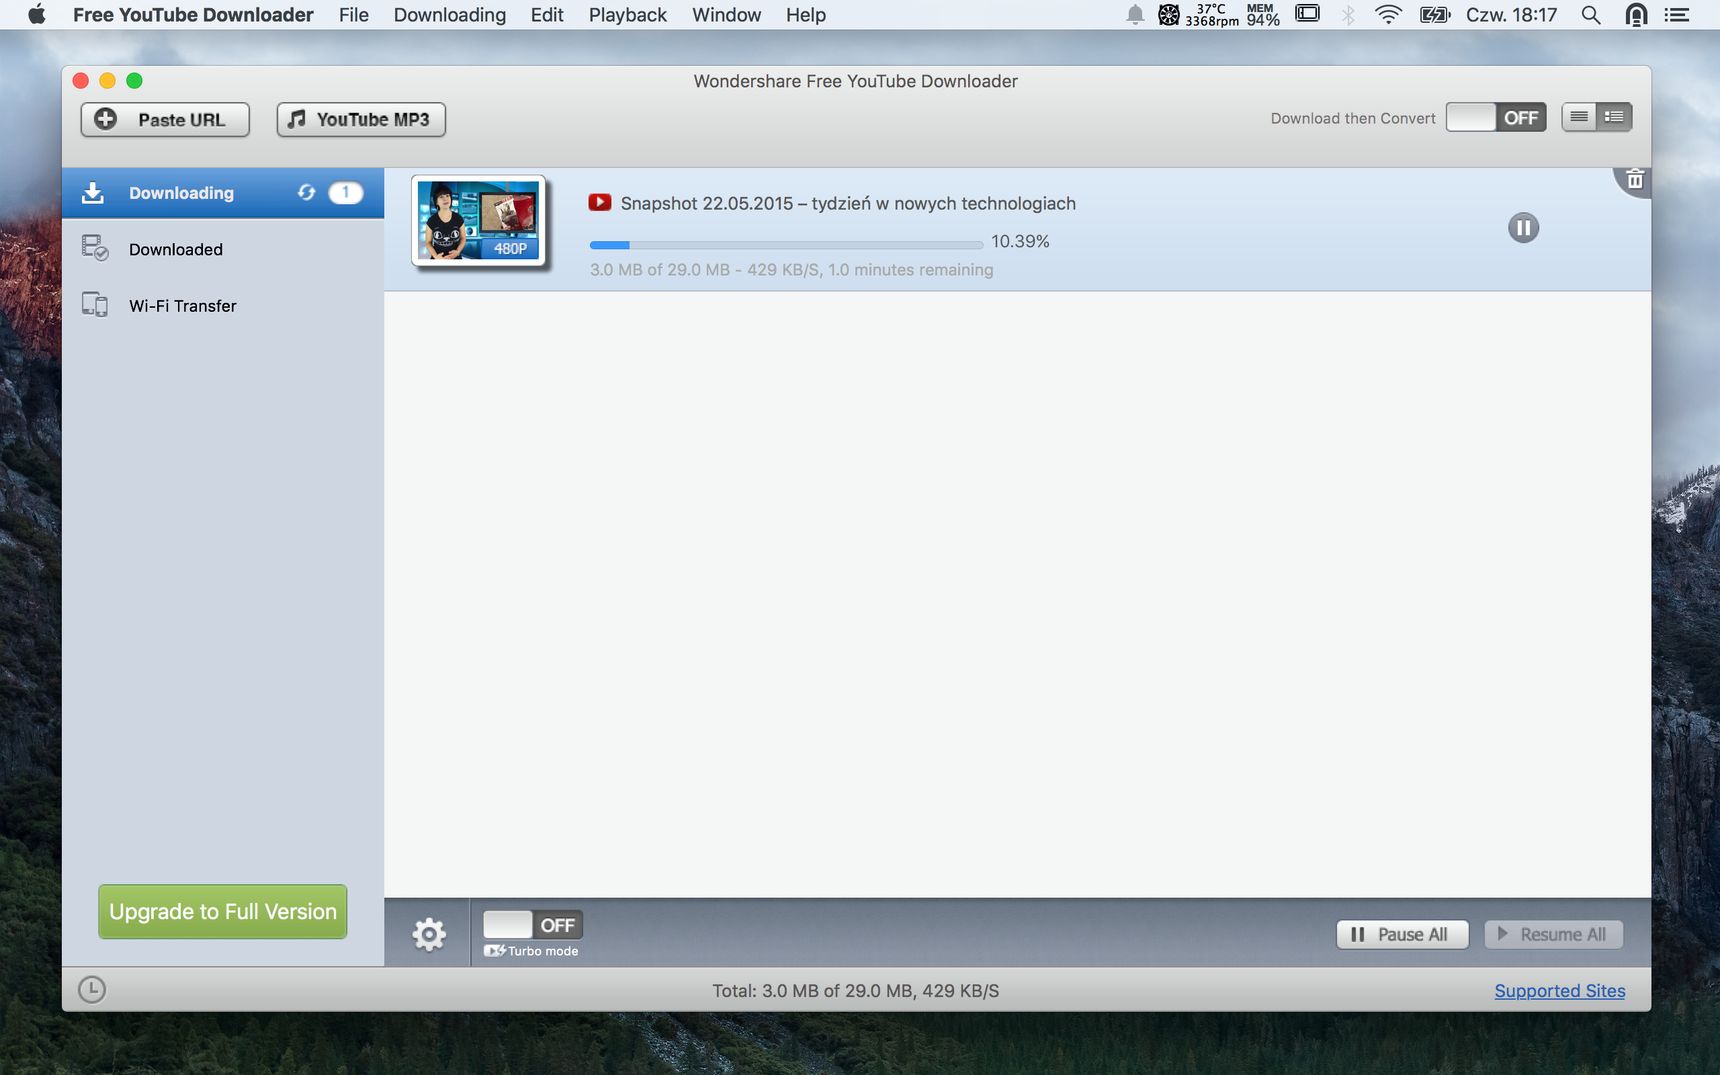Open the Wi-Fi Transfer sidebar tab
Image resolution: width=1720 pixels, height=1075 pixels.
(223, 305)
